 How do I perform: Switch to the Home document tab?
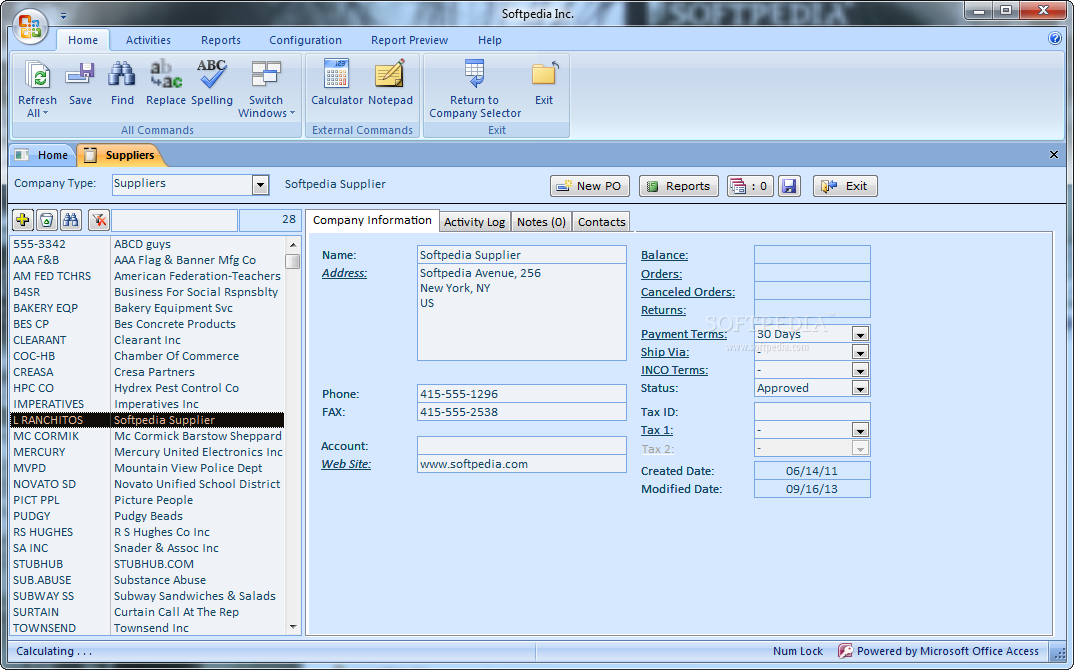[x=42, y=155]
